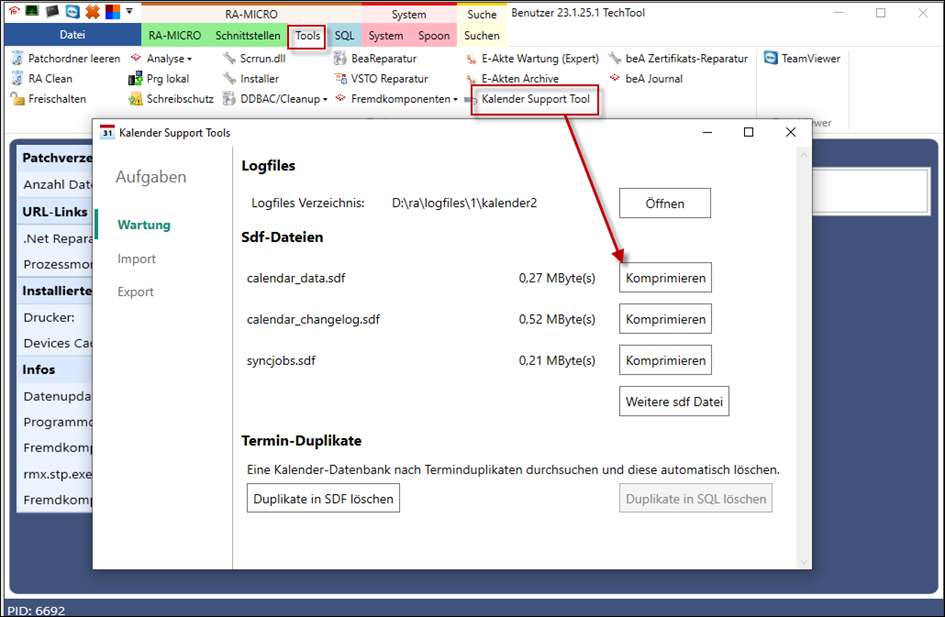Viewport: 945px width, 617px height.
Task: Click the Kalender Support Tool ribbon icon
Action: [471, 100]
